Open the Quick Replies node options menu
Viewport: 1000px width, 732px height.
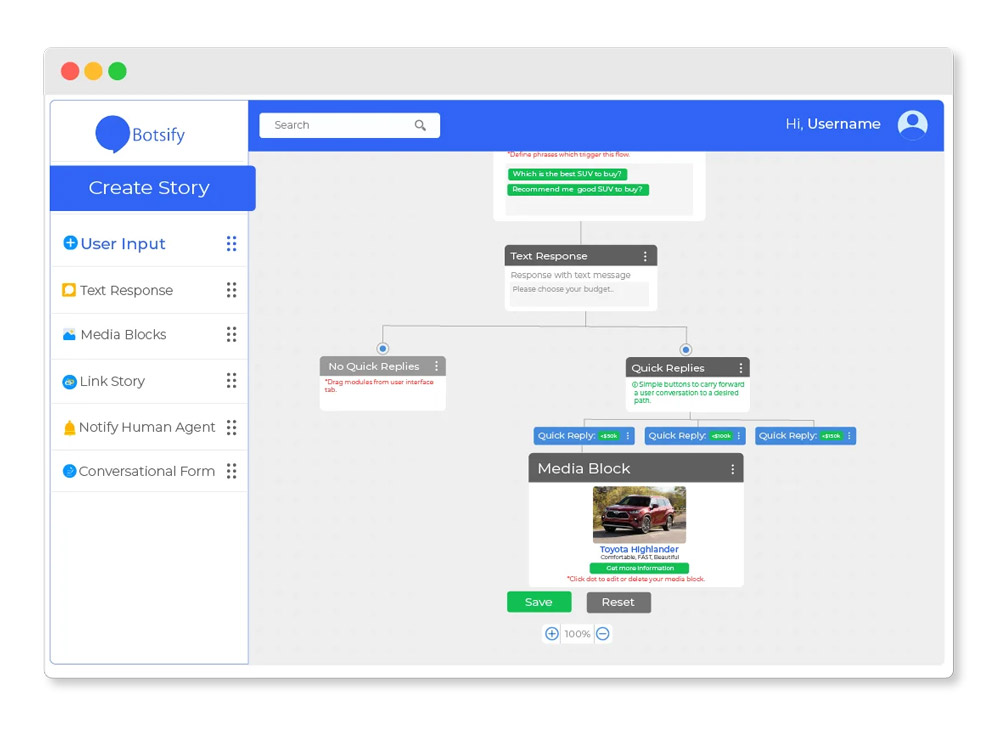point(739,367)
